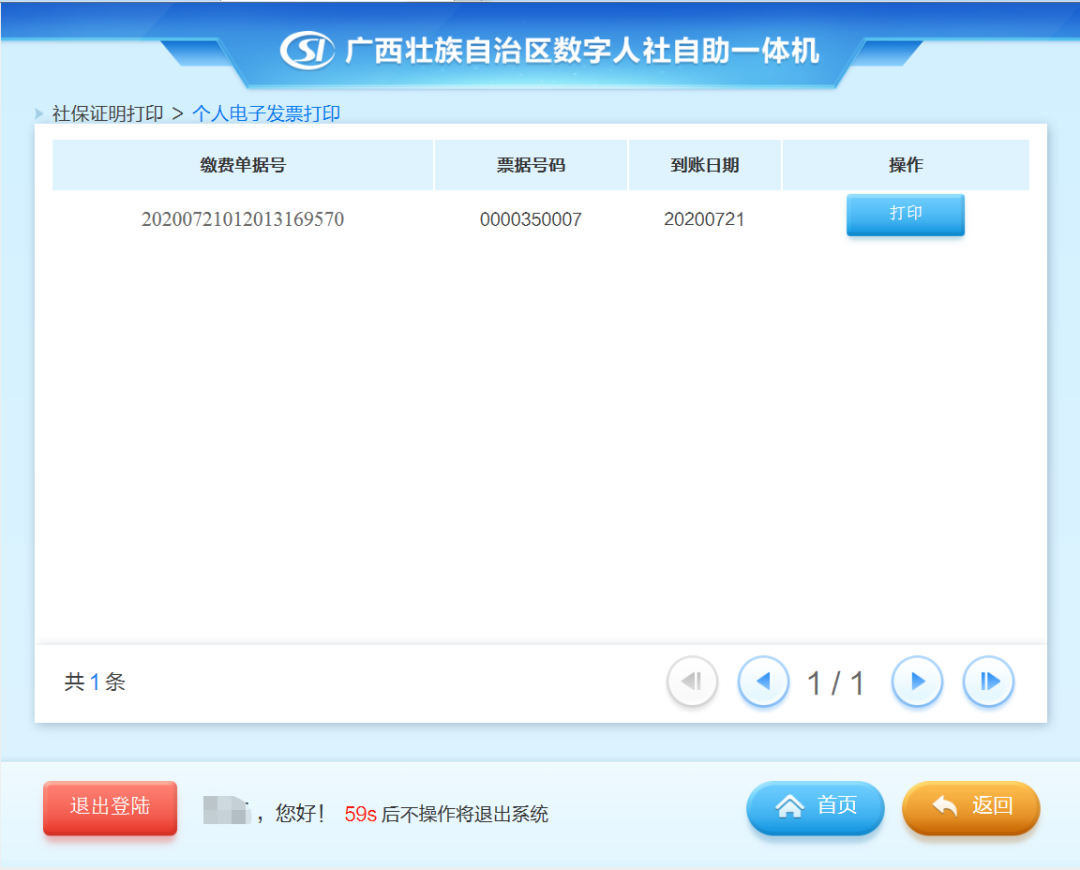Open the 社保证明打印 breadcrumb link
This screenshot has height=870, width=1080.
click(107, 114)
